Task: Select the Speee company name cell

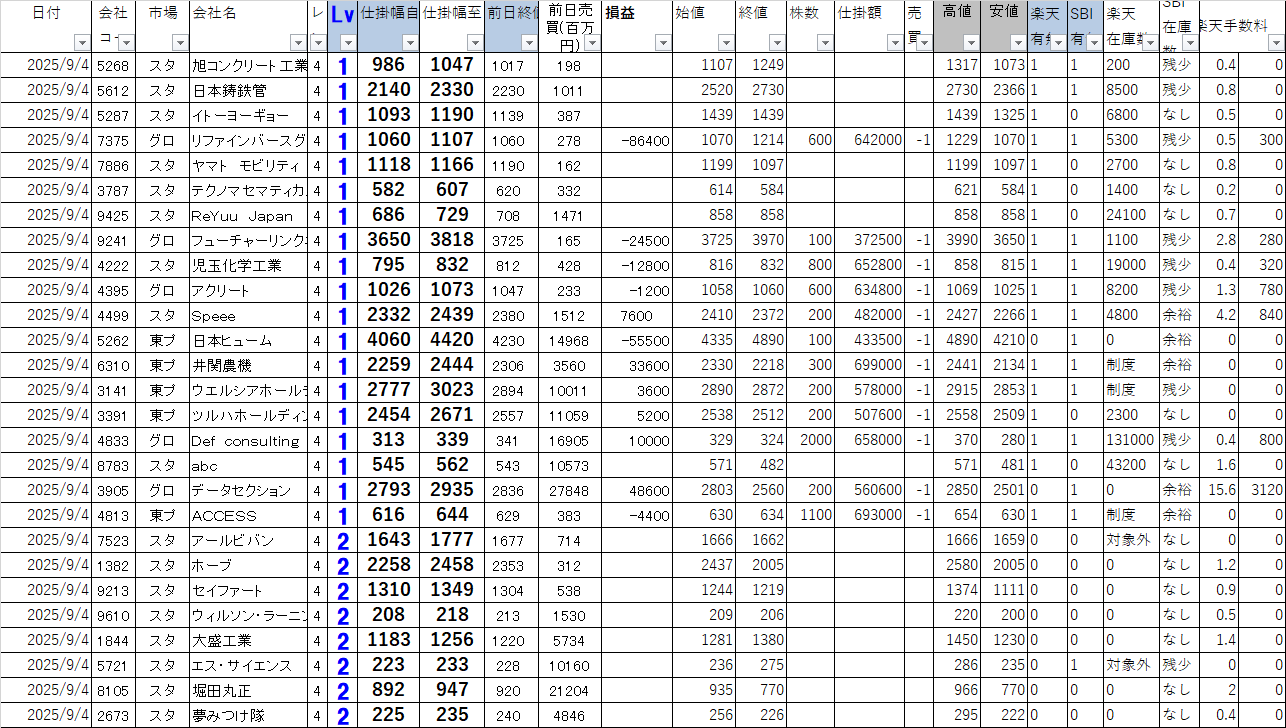Action: (x=249, y=315)
